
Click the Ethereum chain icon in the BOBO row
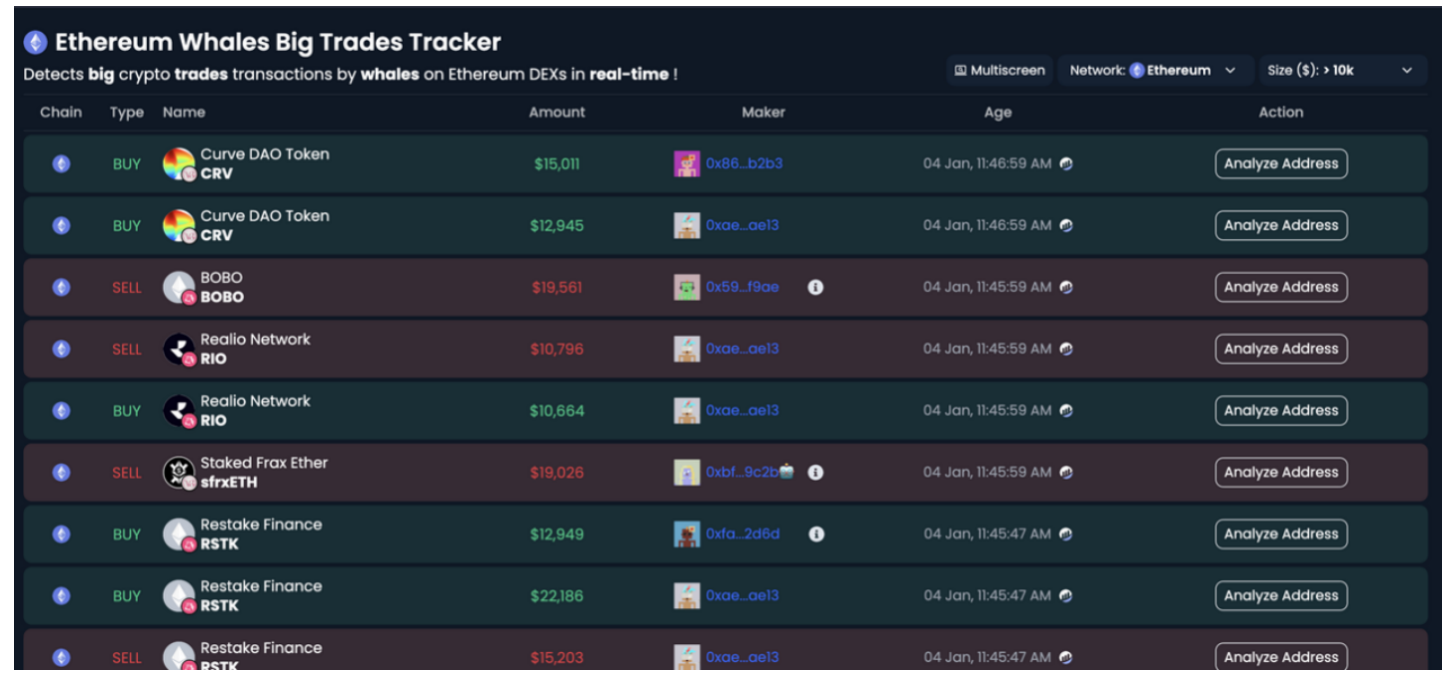61,287
